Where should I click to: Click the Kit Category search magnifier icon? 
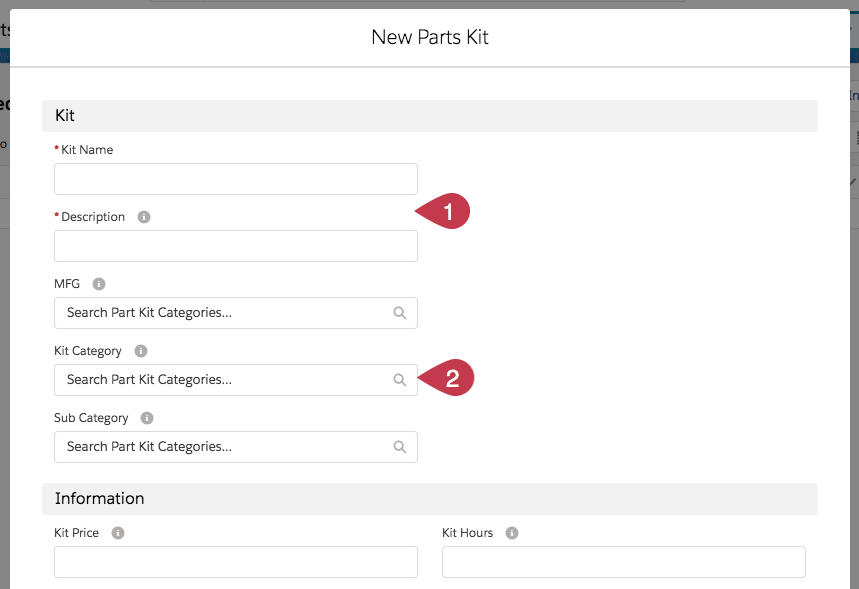[400, 380]
